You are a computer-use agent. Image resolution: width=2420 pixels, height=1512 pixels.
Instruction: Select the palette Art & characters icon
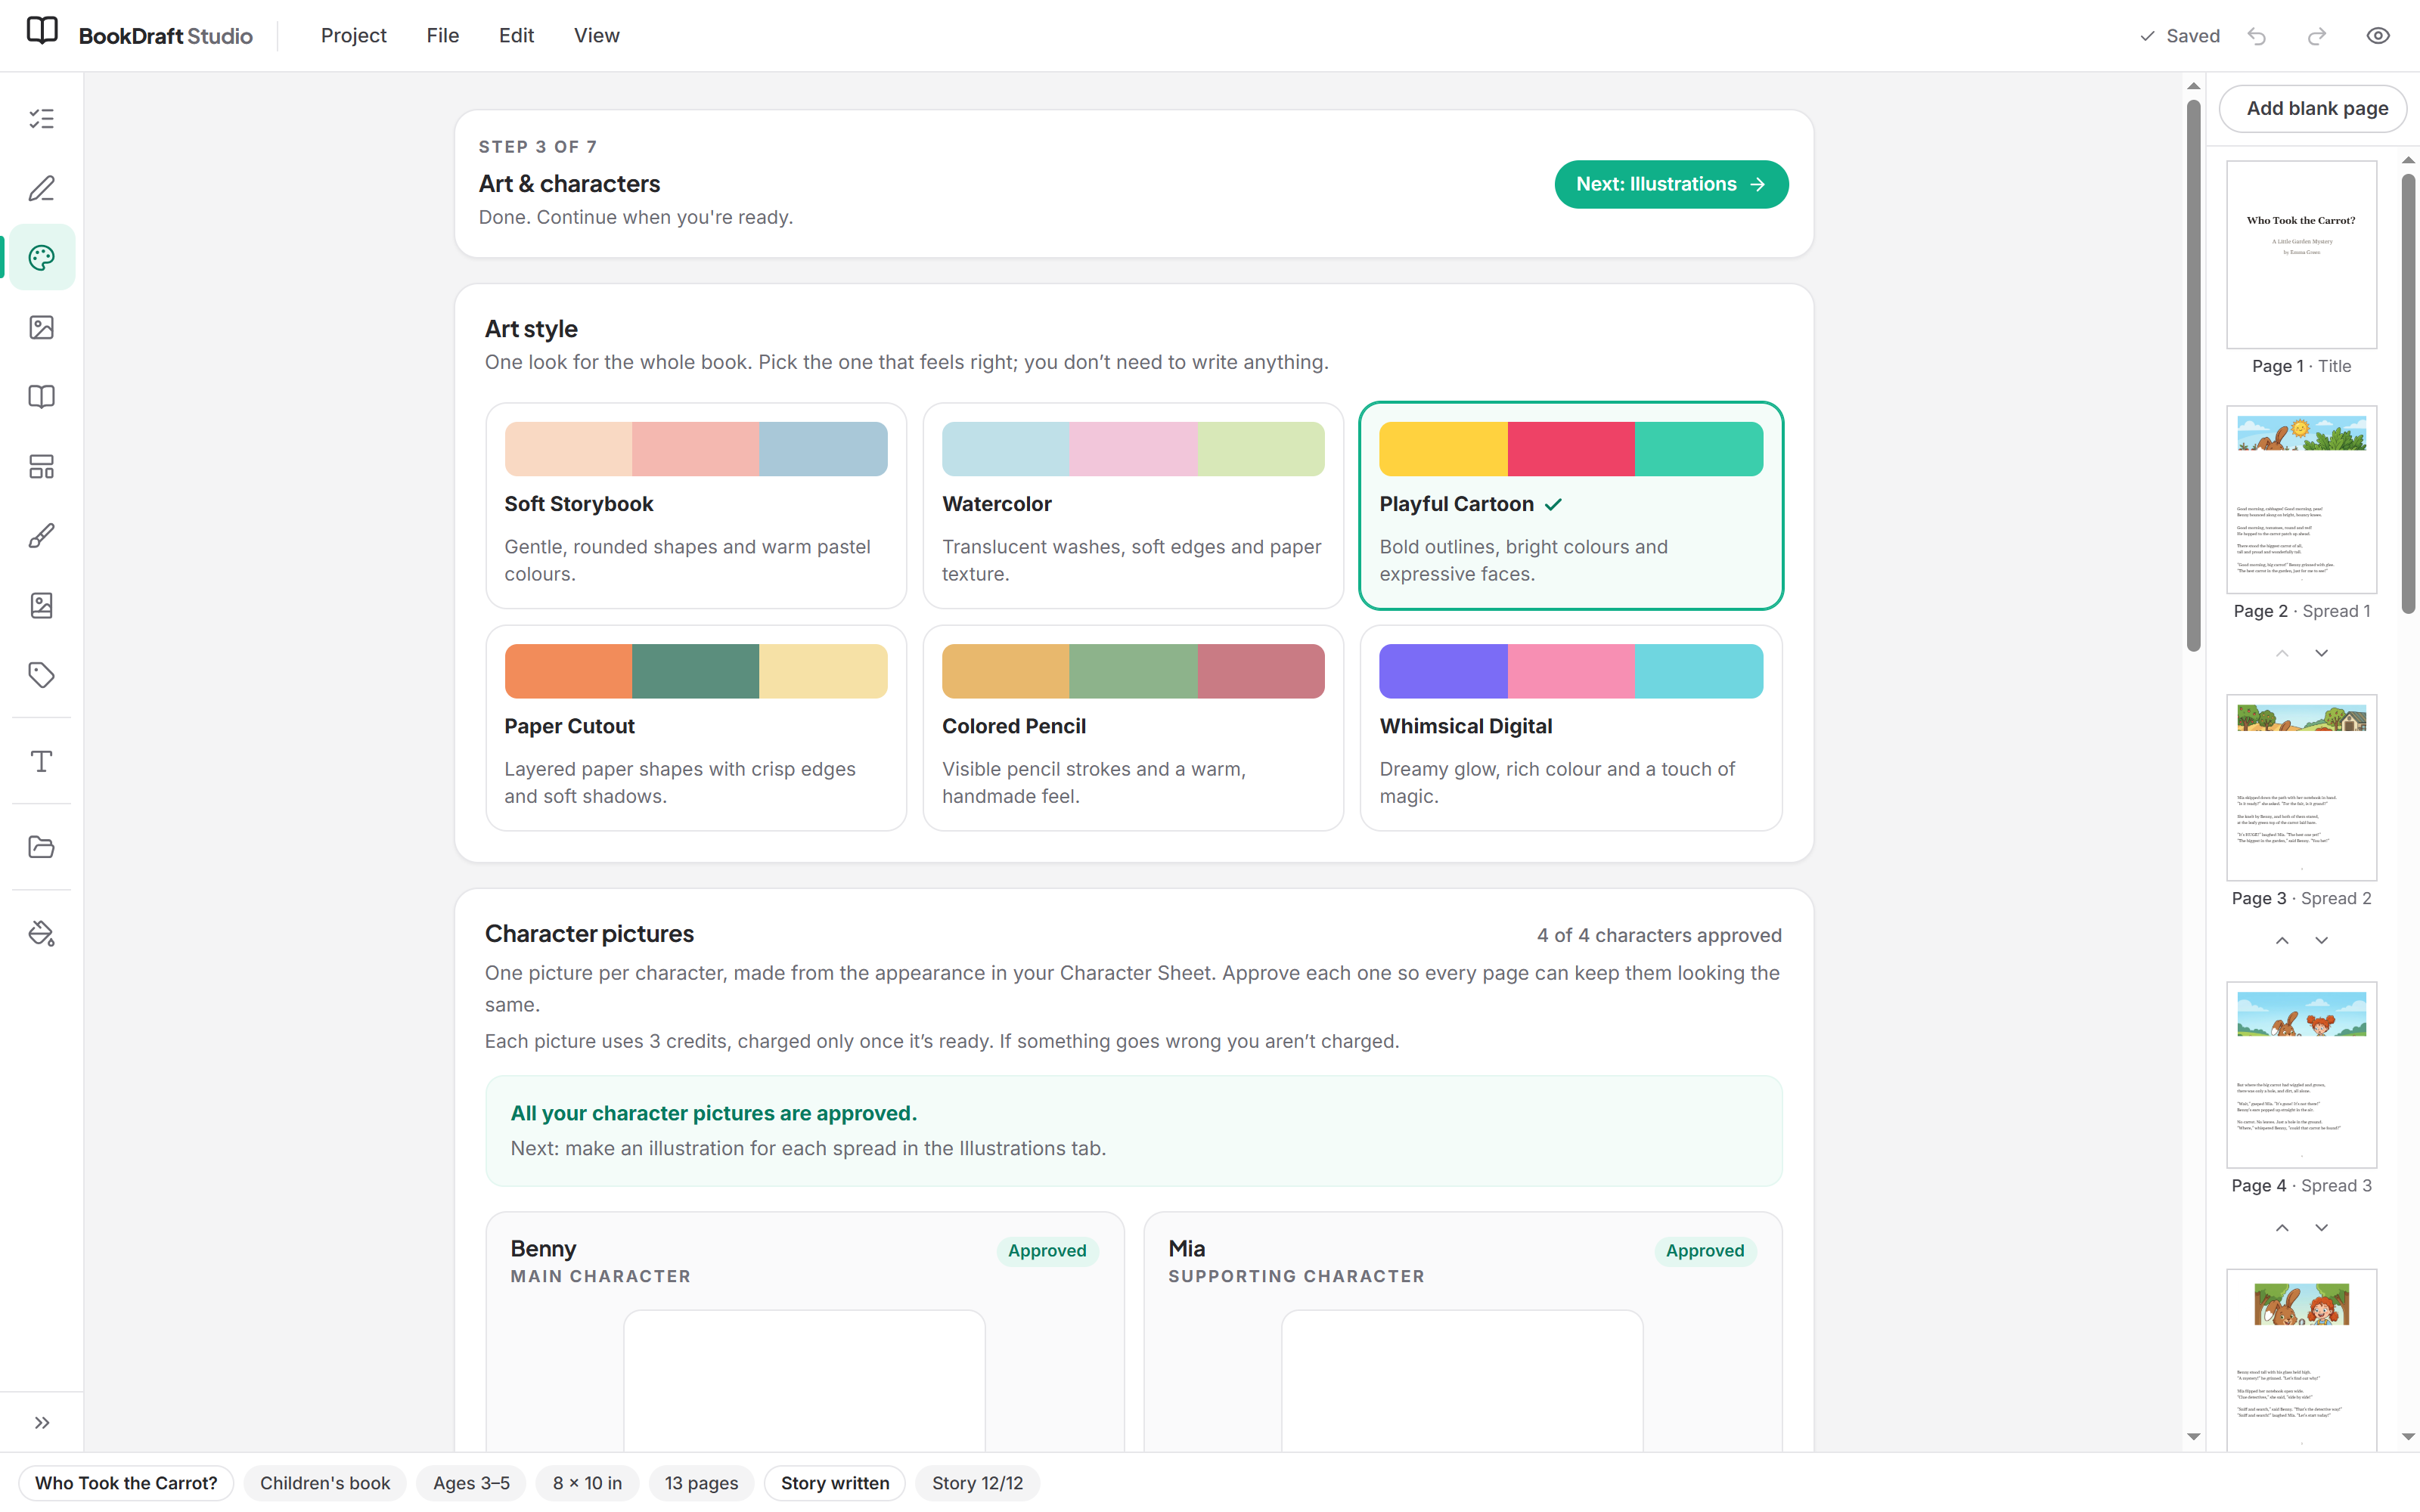click(x=41, y=258)
